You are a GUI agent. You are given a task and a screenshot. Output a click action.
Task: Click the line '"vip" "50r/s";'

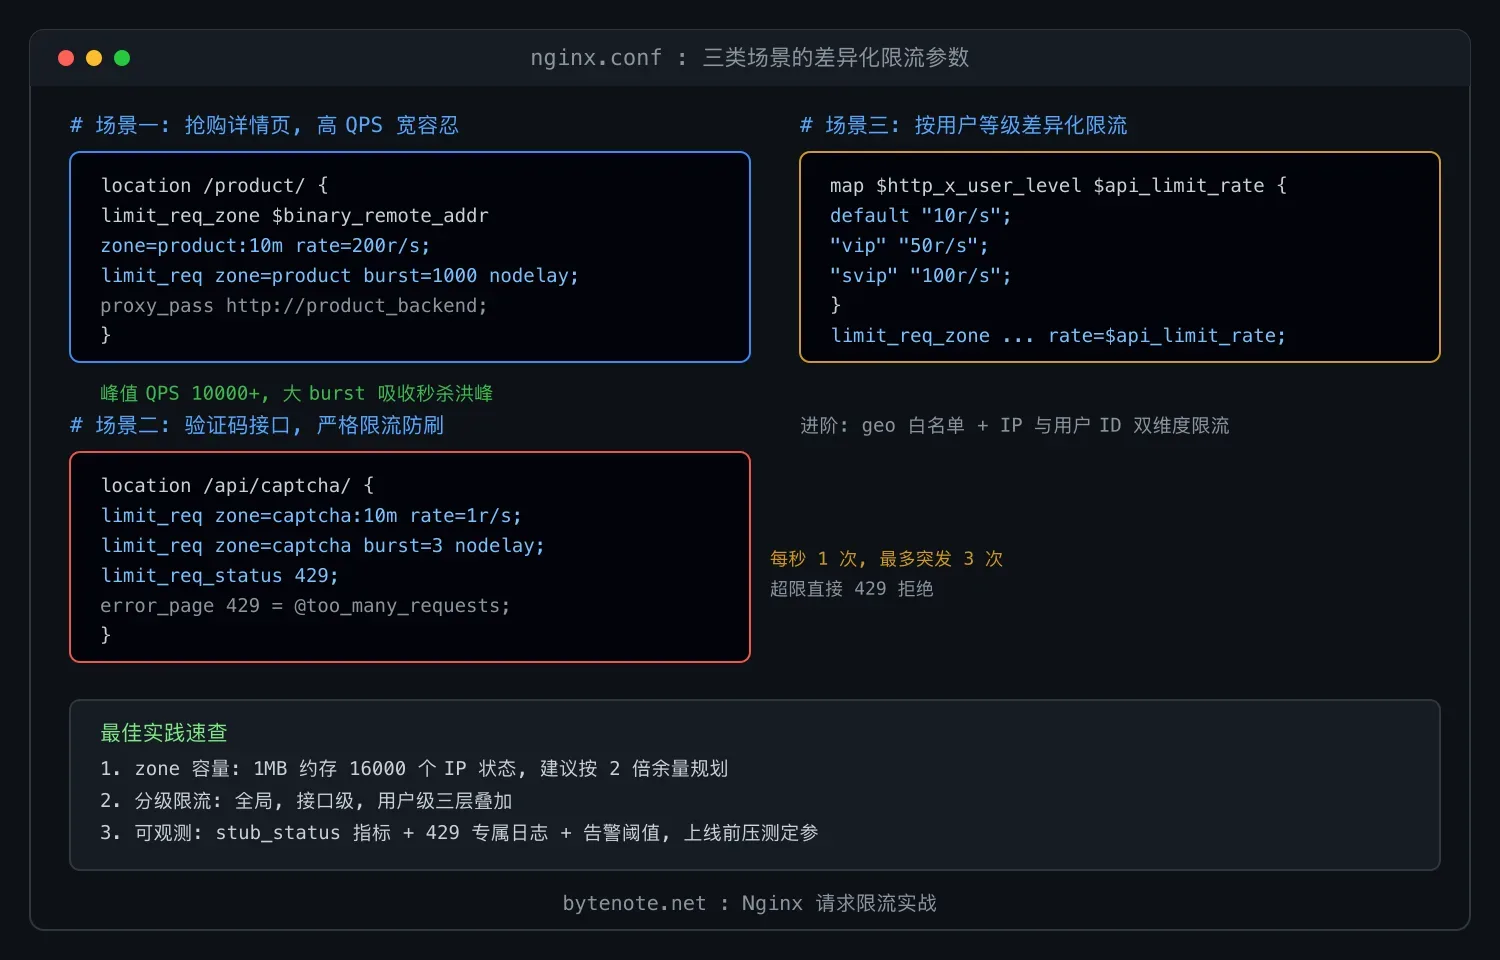tap(909, 245)
